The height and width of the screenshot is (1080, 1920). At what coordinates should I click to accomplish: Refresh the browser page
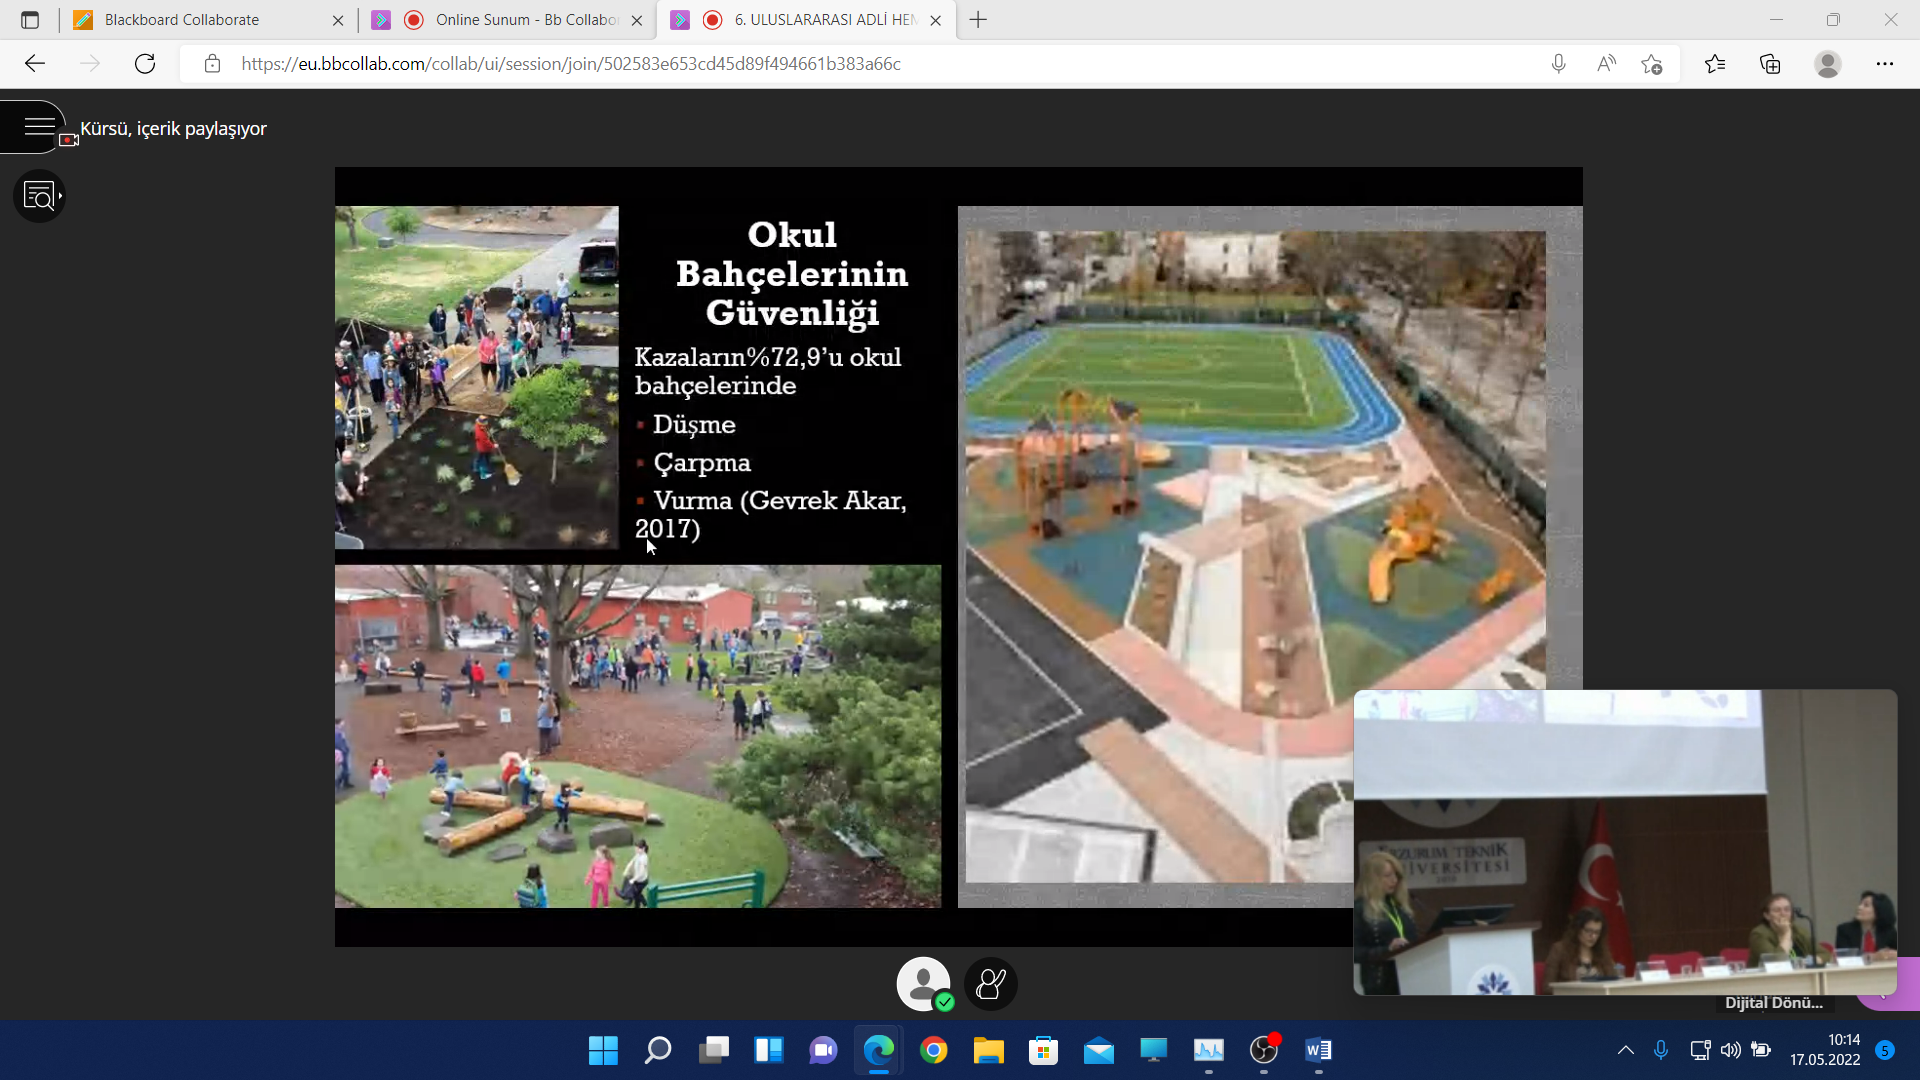[145, 64]
